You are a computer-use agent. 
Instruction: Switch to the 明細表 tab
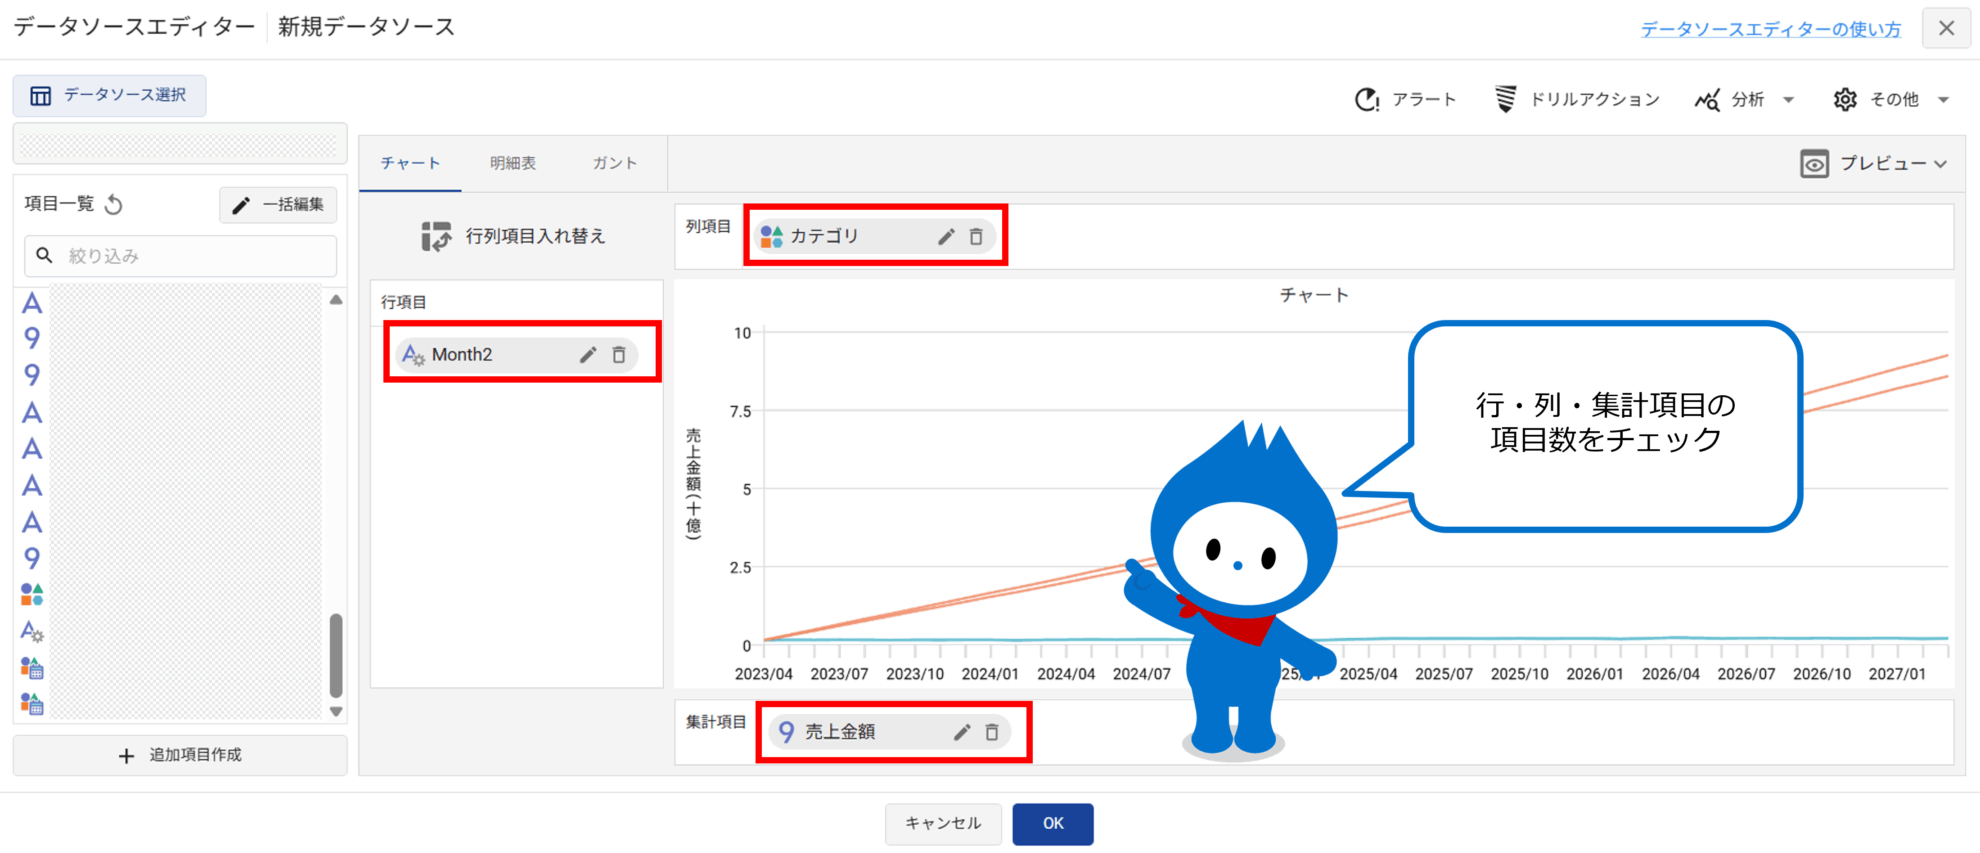pos(513,163)
